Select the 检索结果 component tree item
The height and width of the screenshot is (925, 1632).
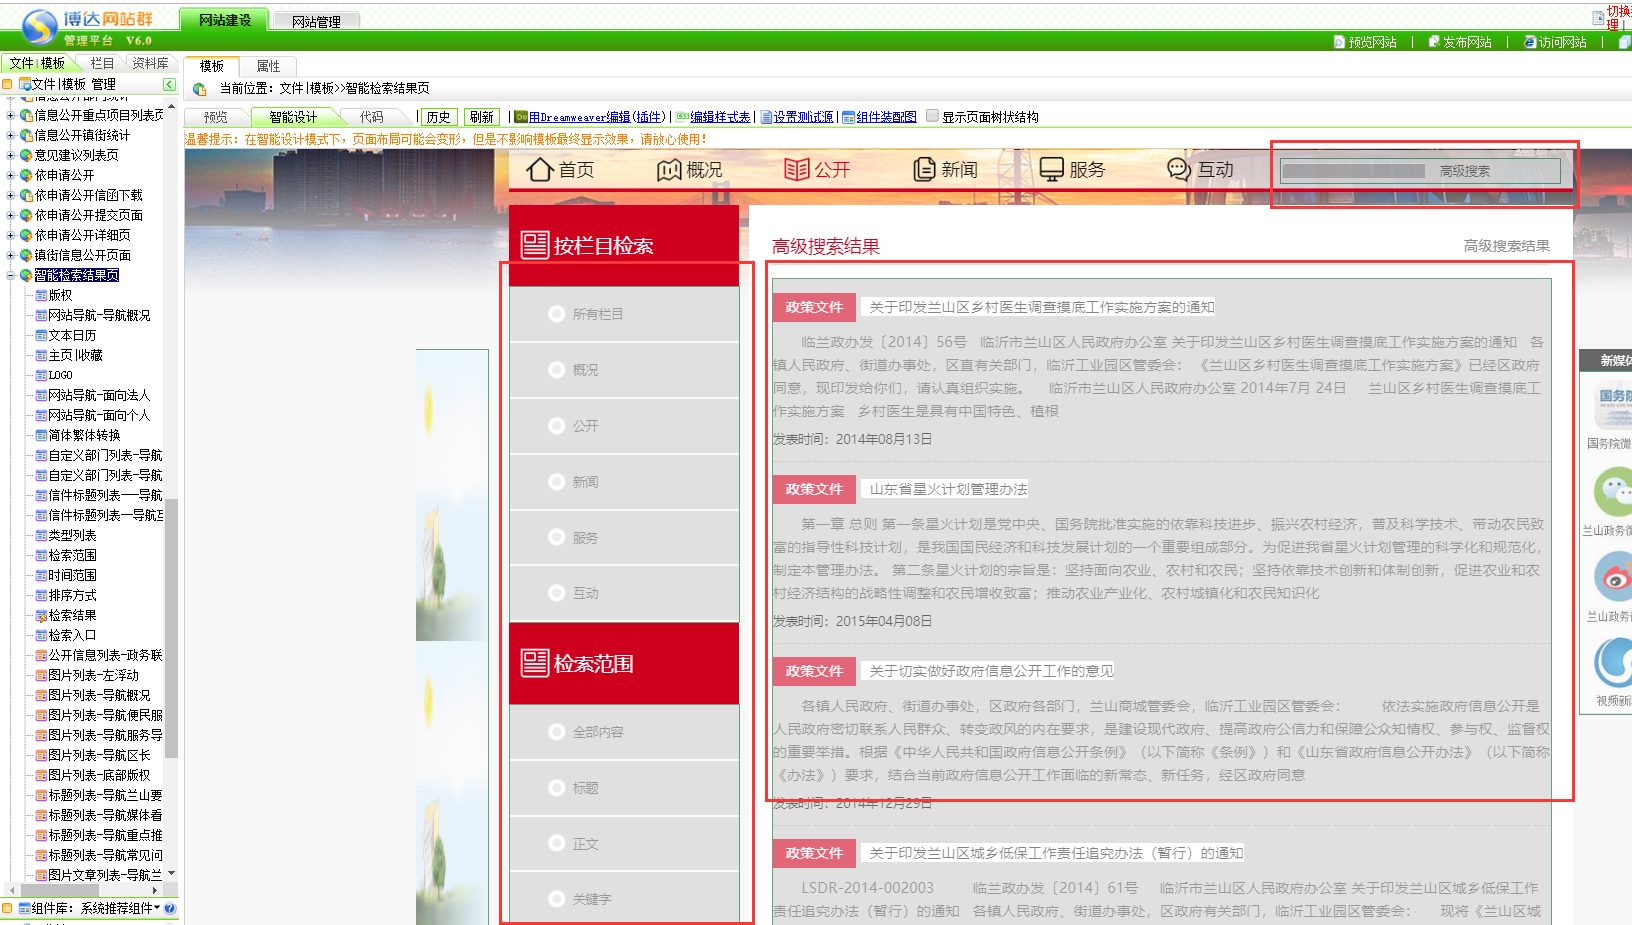[72, 615]
